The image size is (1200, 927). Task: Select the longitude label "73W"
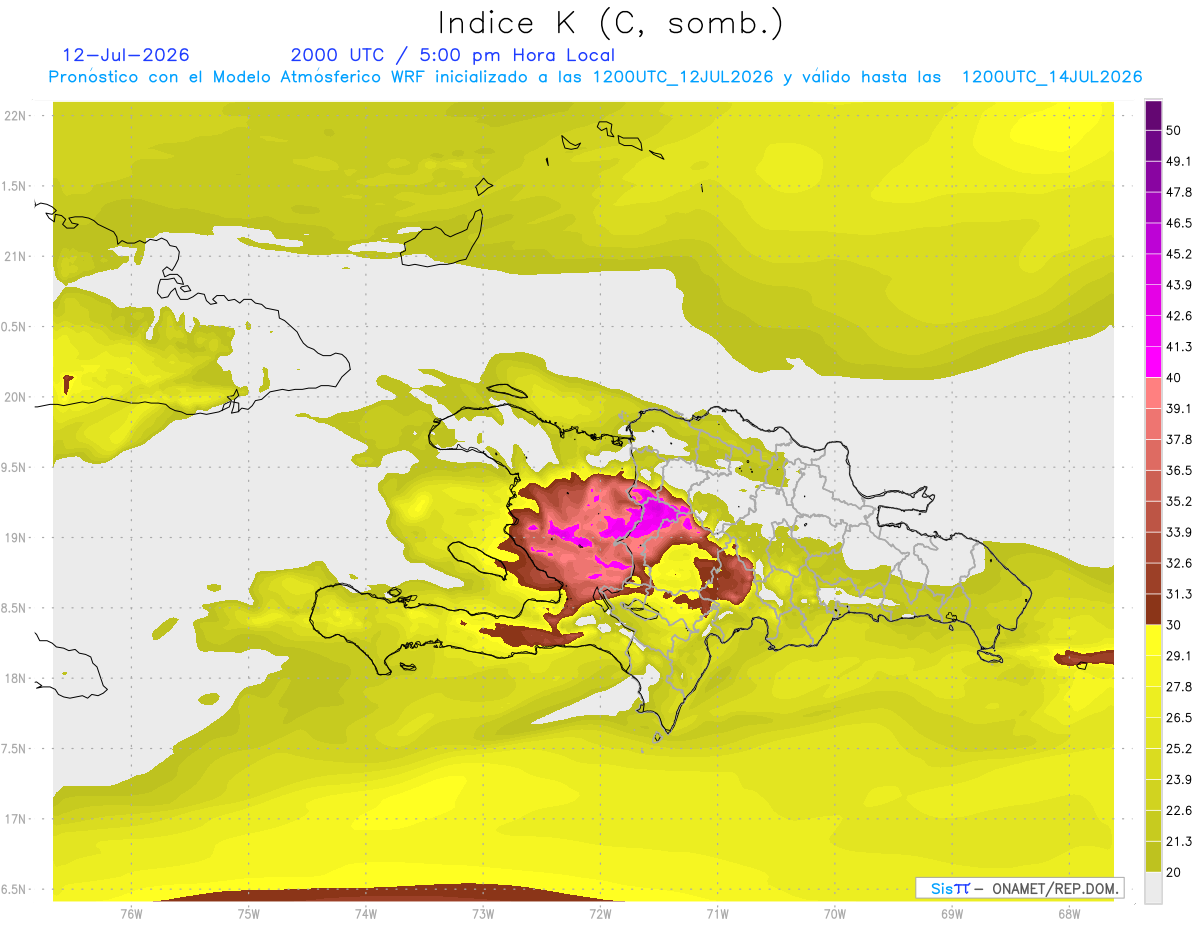coord(483,914)
